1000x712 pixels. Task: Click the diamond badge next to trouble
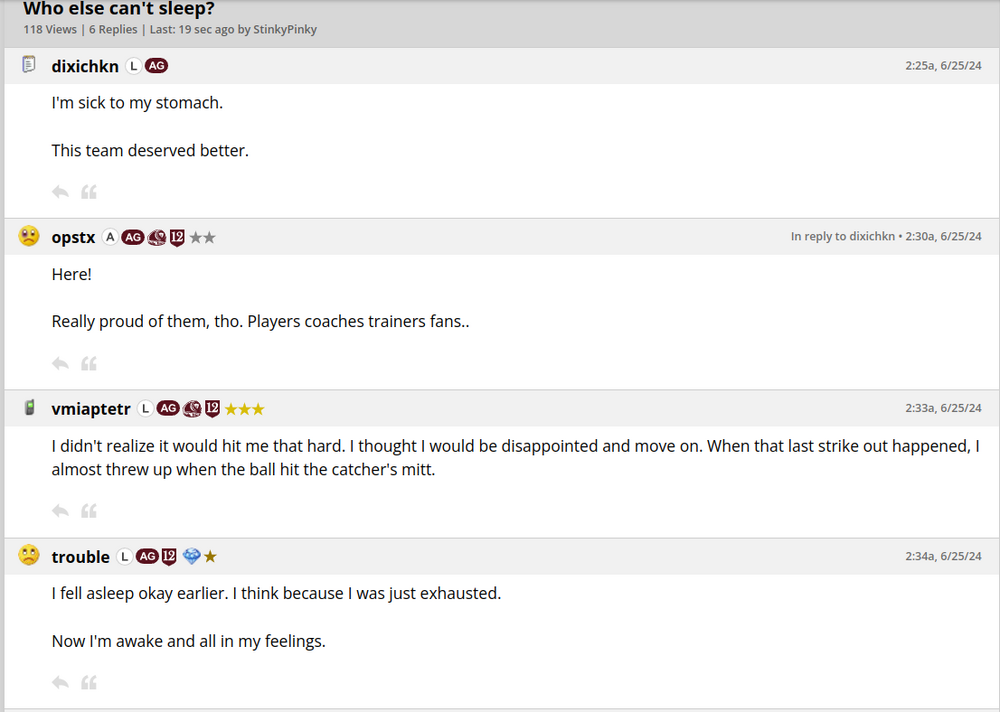pyautogui.click(x=192, y=556)
